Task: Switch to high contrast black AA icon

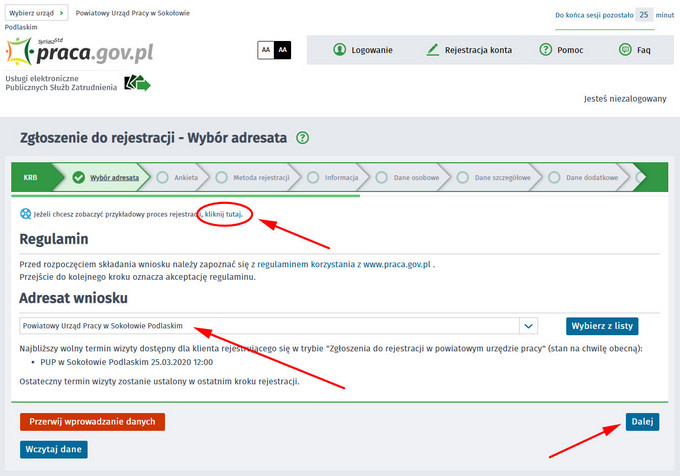Action: [282, 50]
